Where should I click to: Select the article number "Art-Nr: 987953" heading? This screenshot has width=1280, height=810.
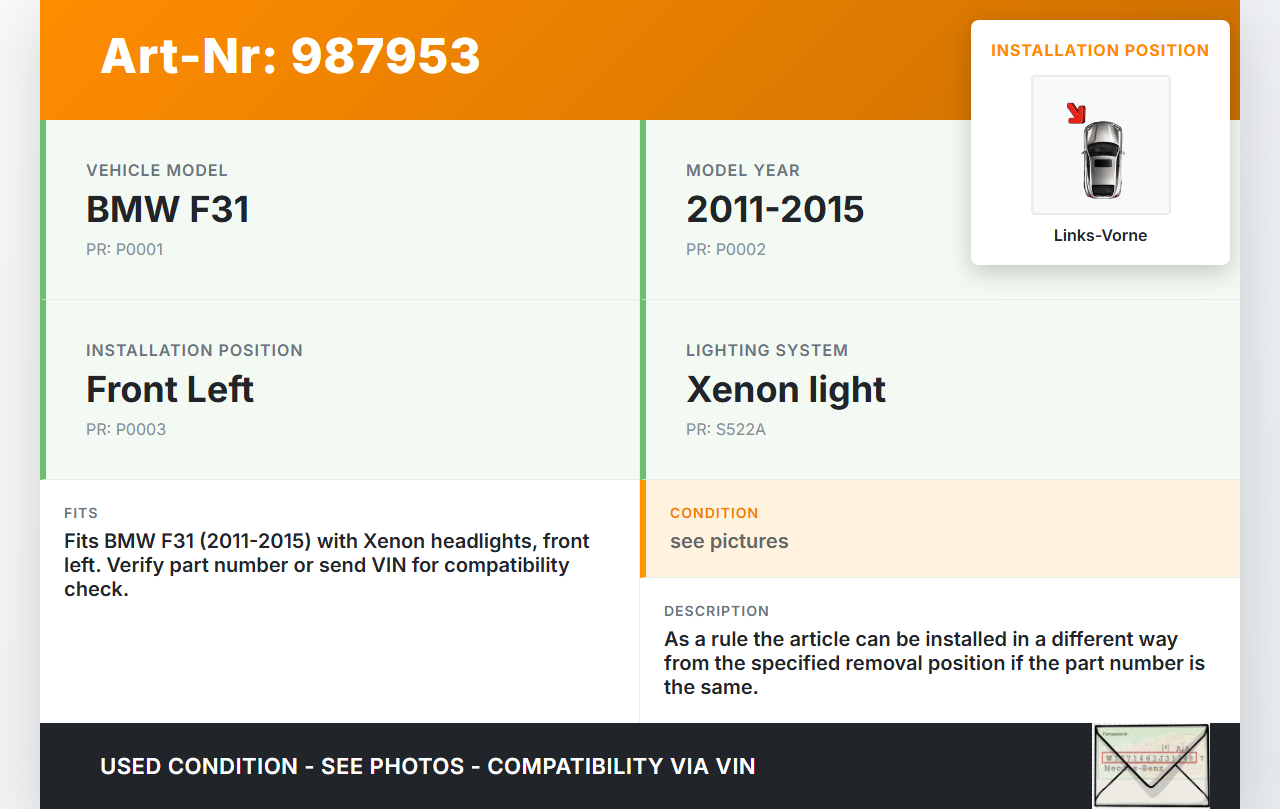coord(290,56)
